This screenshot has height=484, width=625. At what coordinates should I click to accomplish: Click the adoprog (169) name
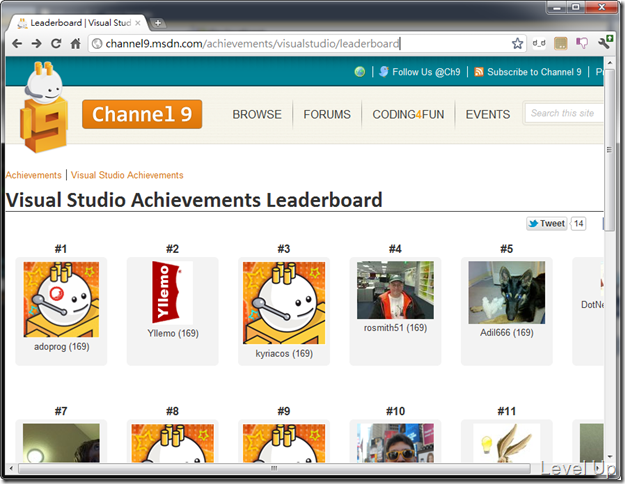[x=61, y=347]
